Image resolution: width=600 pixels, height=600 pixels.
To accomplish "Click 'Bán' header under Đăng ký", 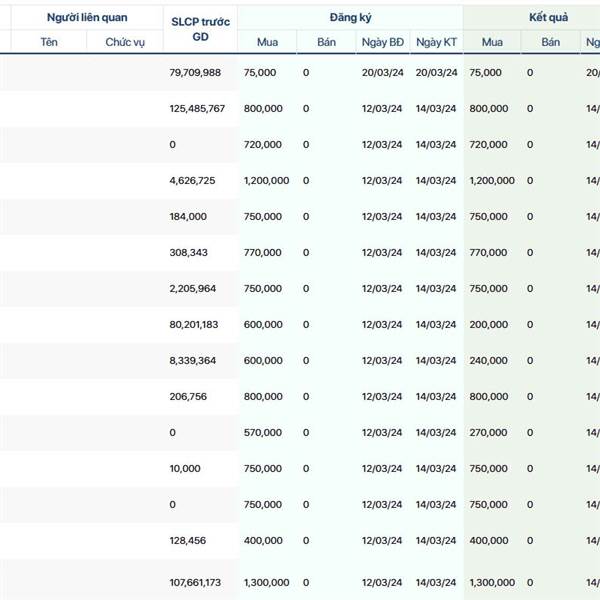I will 326,42.
